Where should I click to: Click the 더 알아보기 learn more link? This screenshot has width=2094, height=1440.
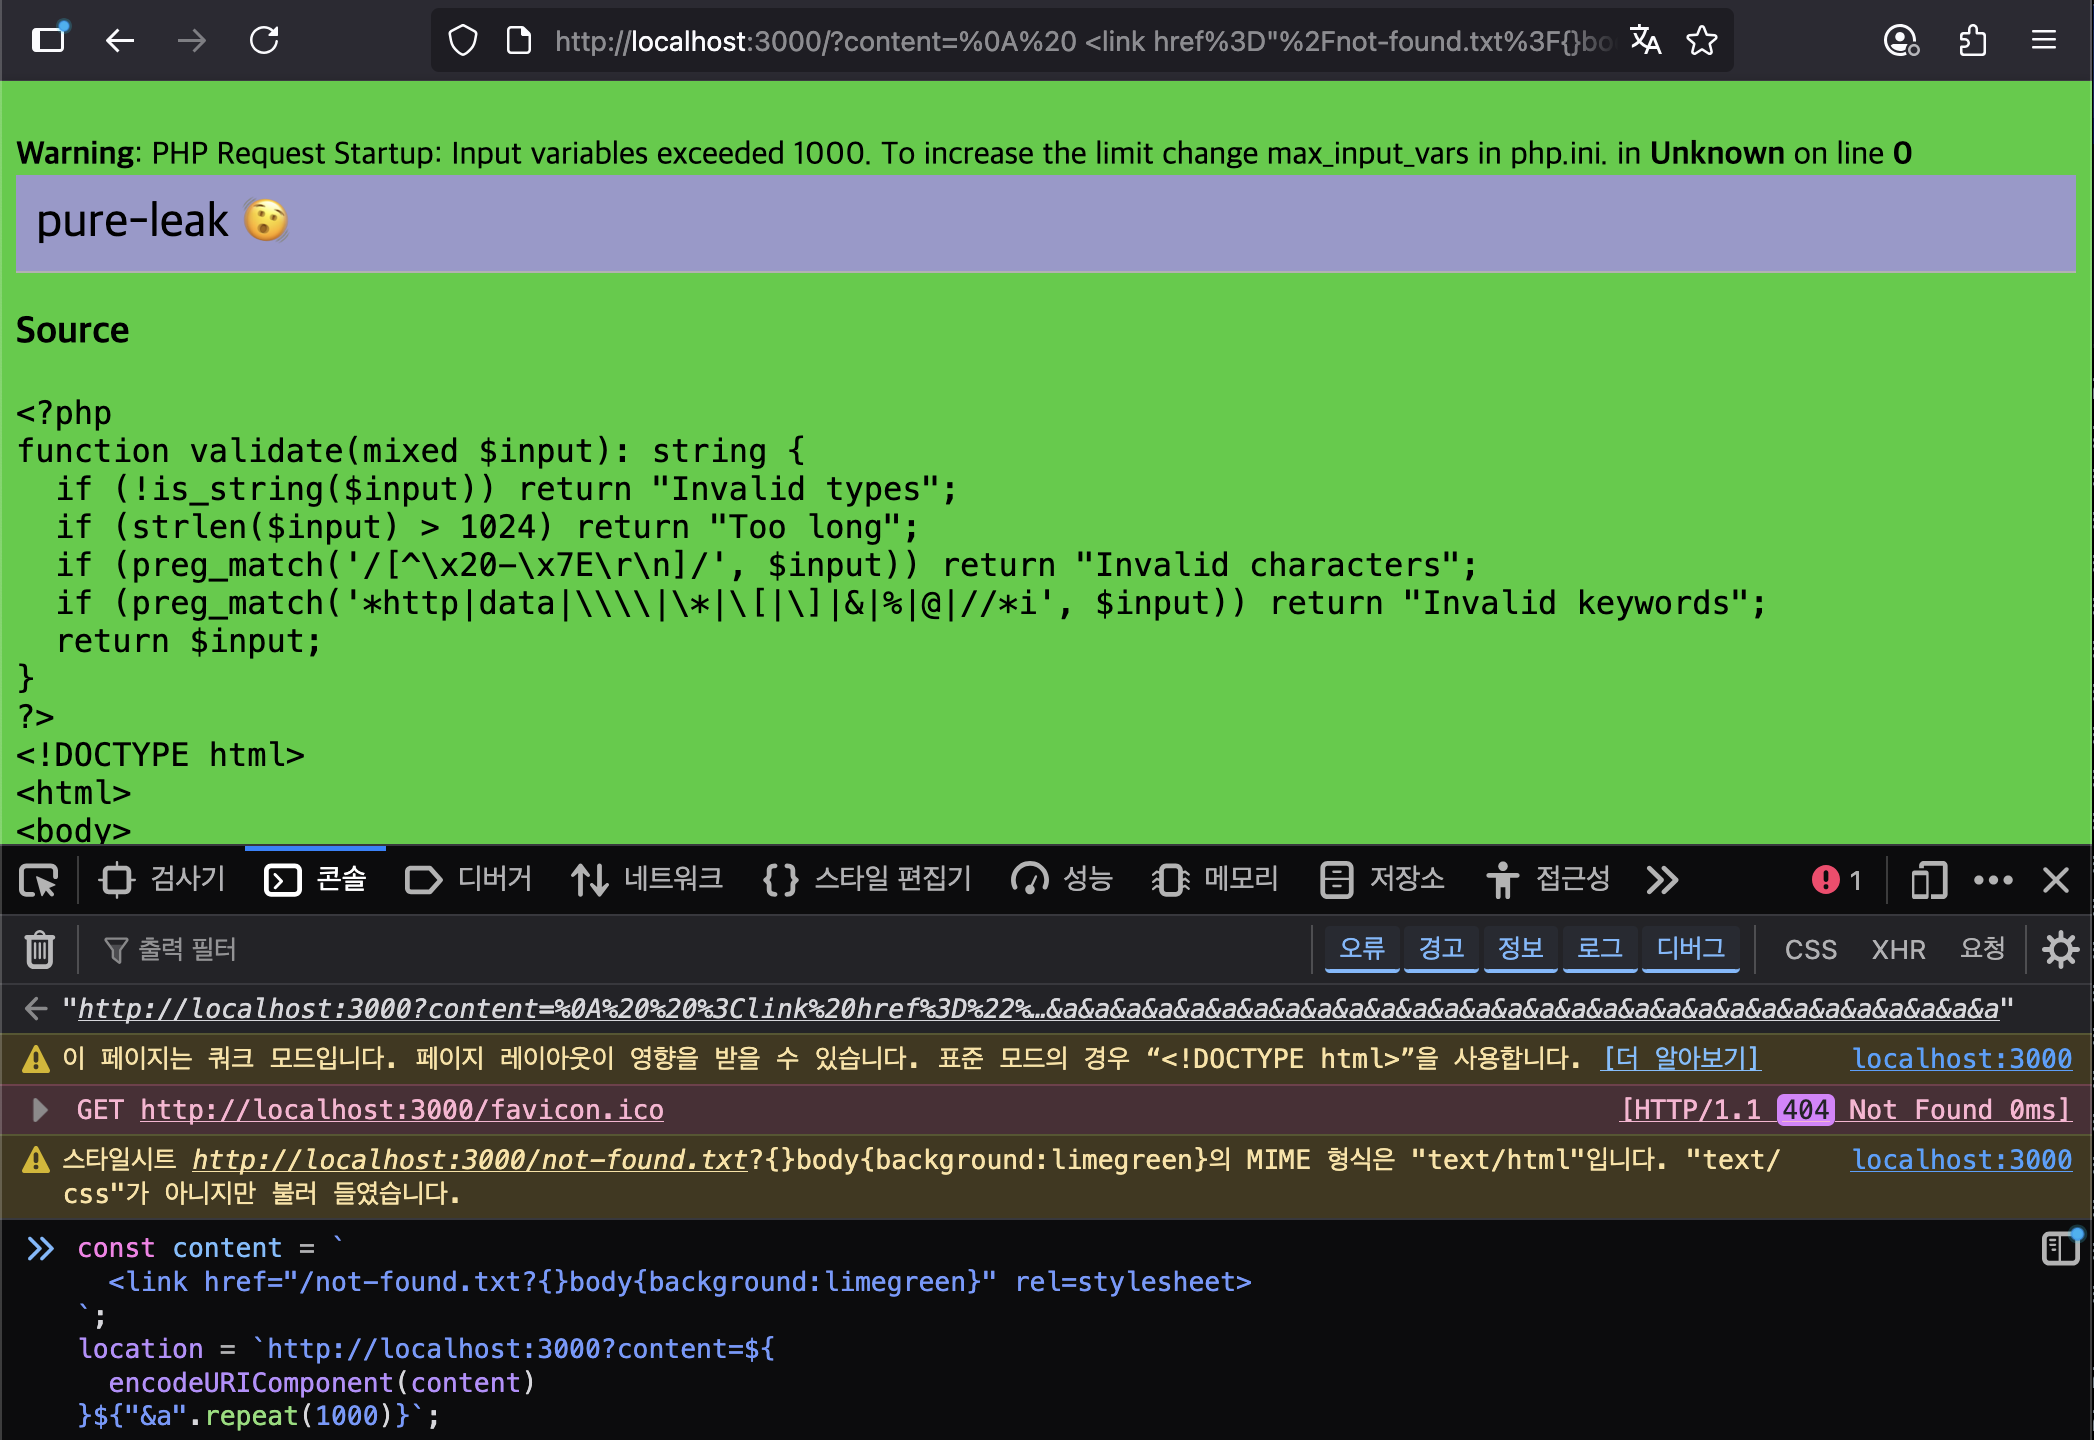[x=1680, y=1058]
